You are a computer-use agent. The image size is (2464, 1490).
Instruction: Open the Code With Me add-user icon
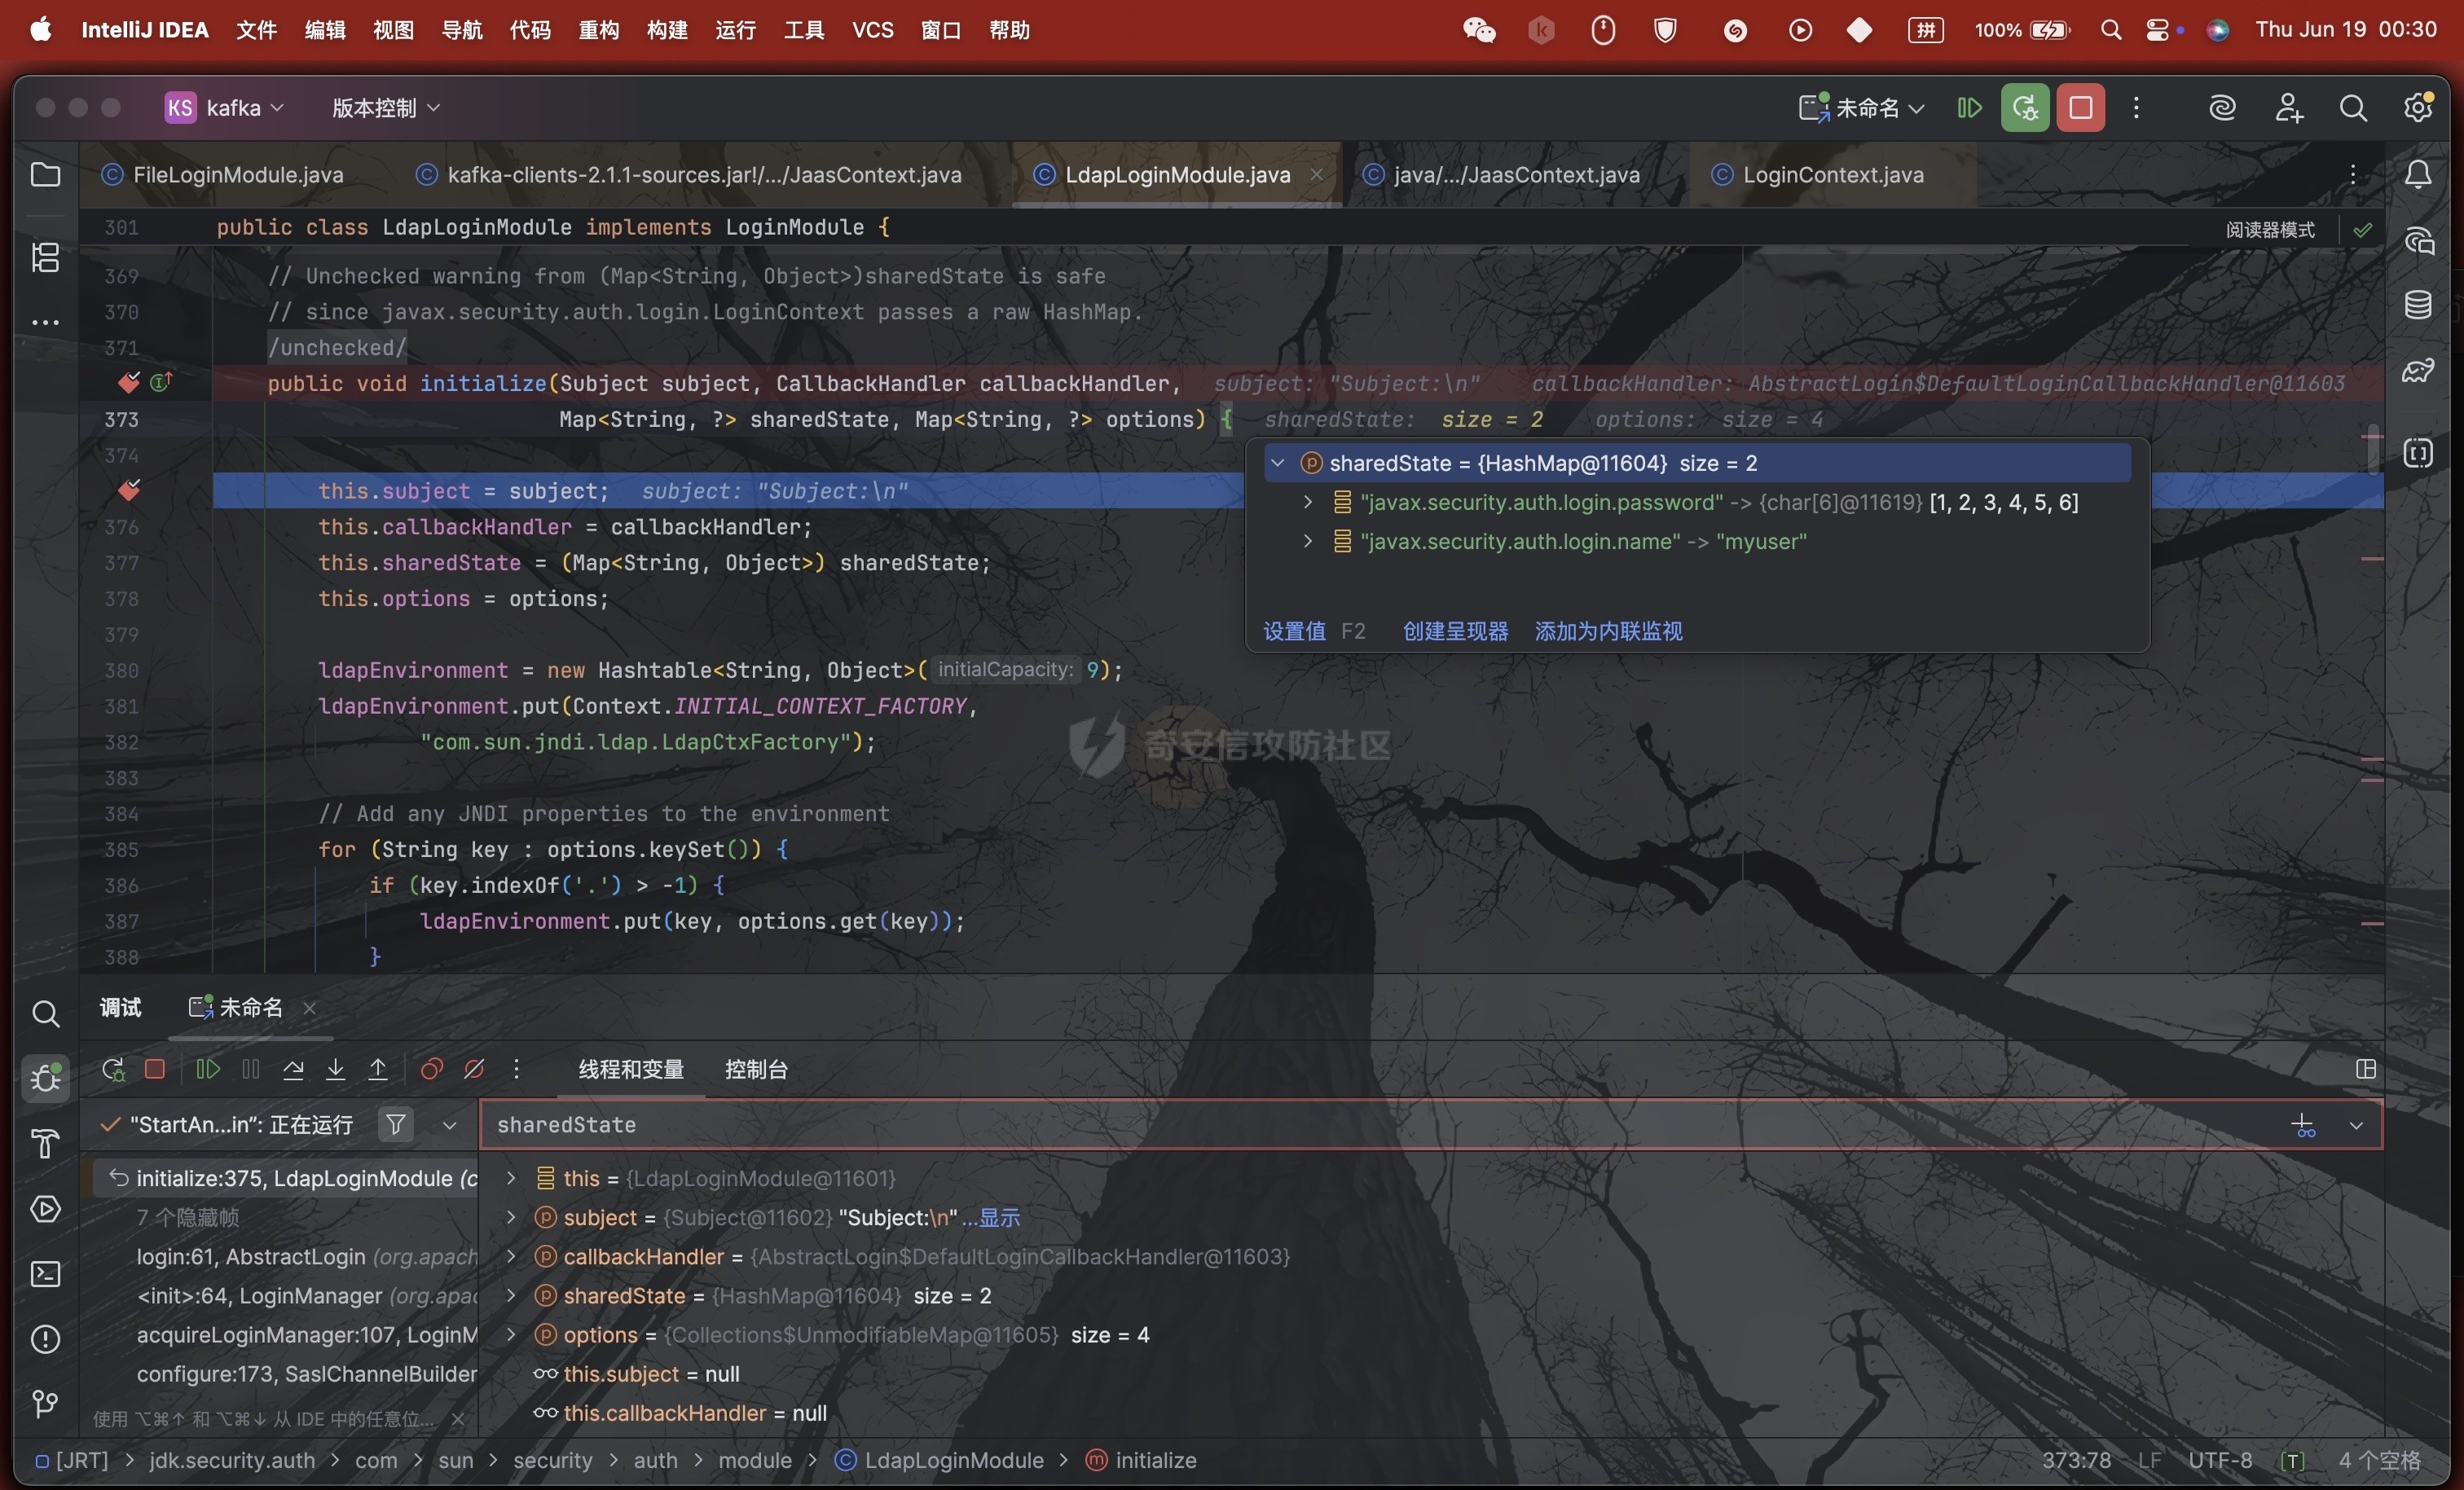point(2289,107)
